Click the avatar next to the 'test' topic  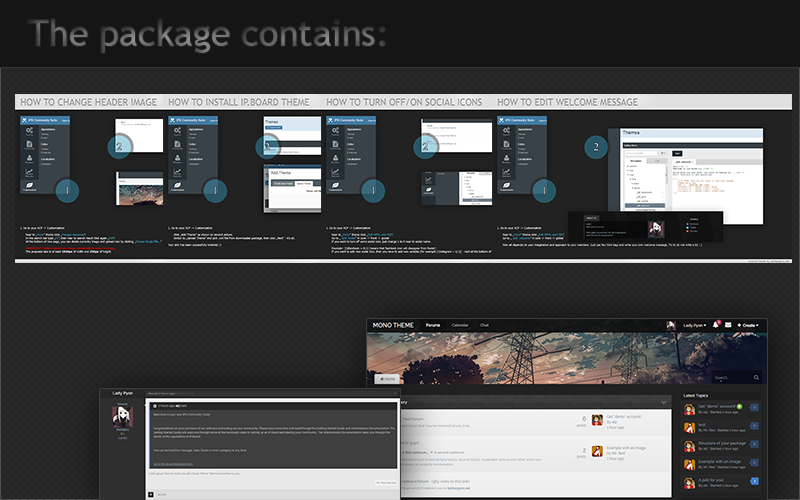[689, 427]
